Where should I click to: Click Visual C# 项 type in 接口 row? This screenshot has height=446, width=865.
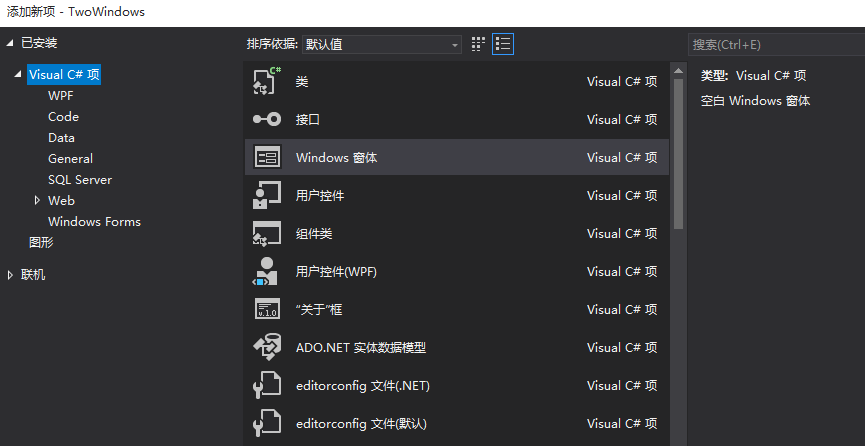pyautogui.click(x=622, y=120)
